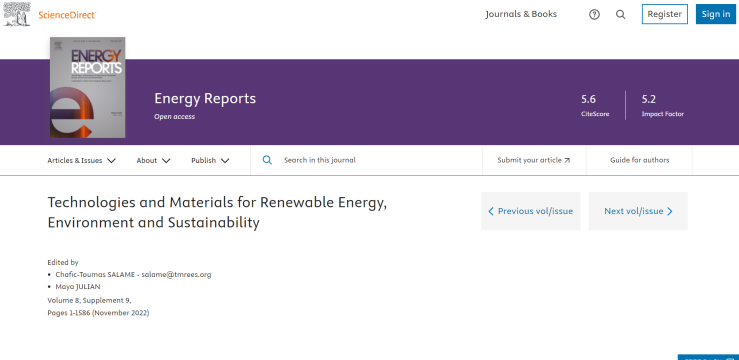The image size is (739, 360).
Task: Open the help question mark icon
Action: [x=594, y=15]
